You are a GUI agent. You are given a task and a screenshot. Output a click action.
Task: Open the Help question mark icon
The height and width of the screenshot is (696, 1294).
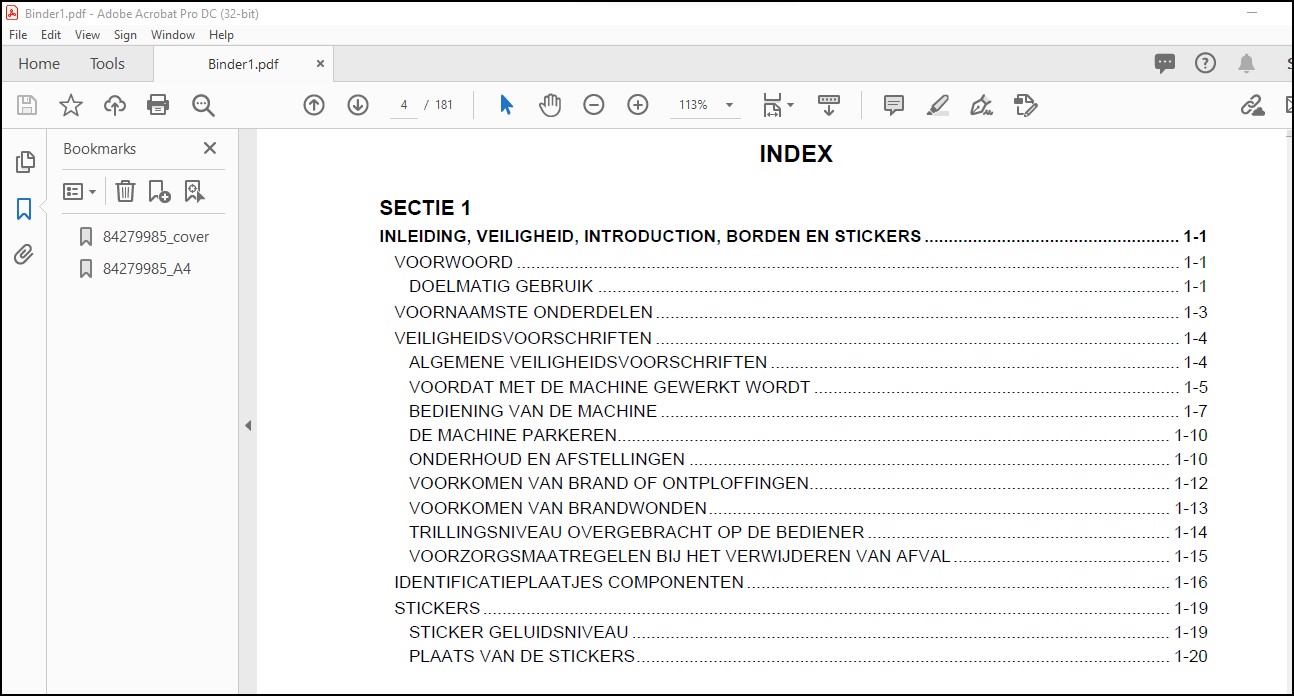[x=1206, y=63]
